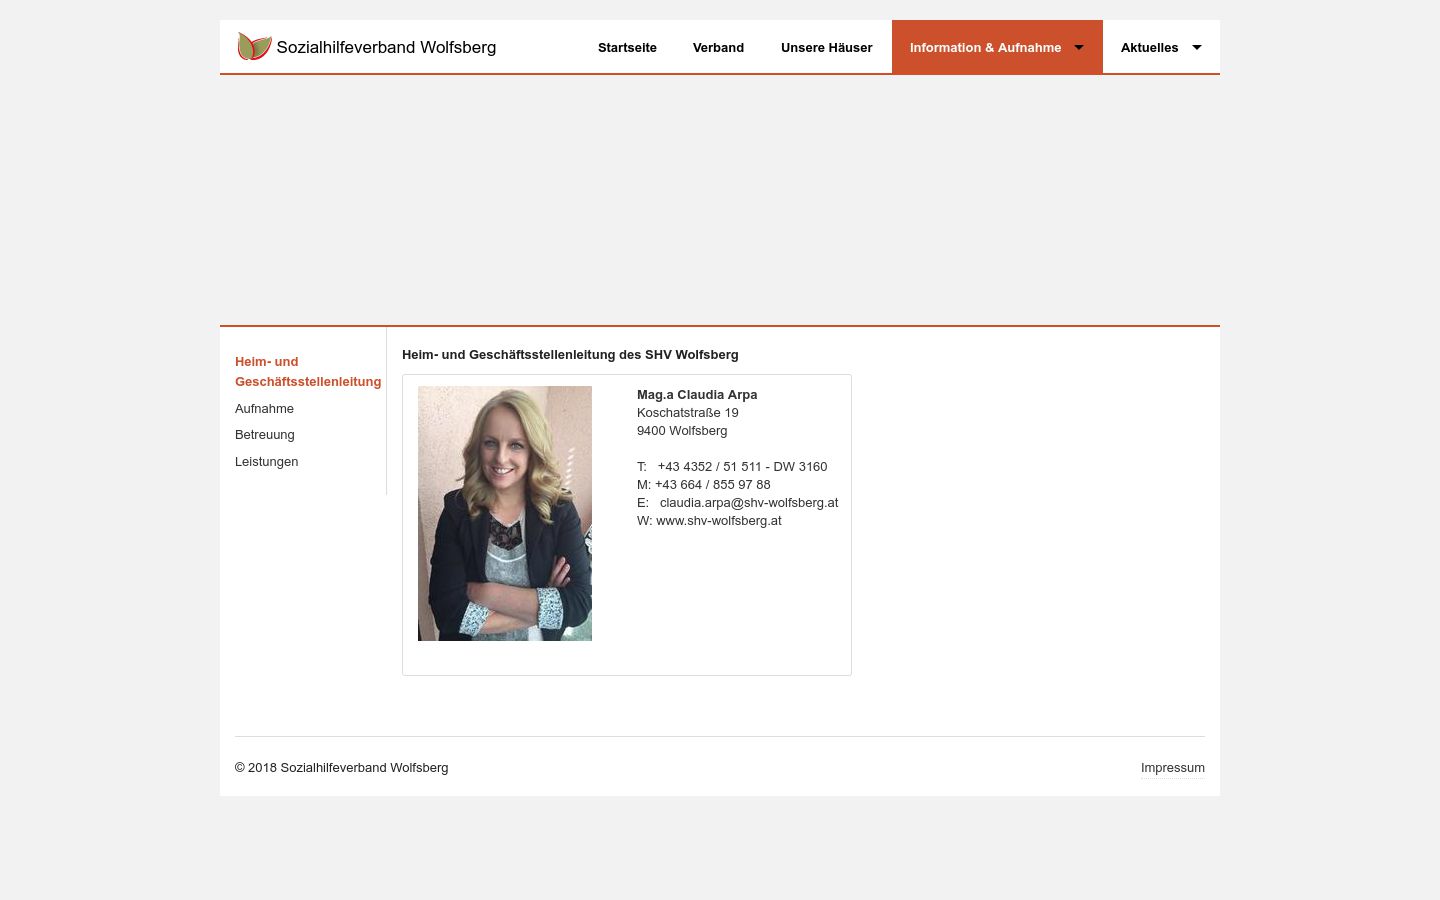The image size is (1440, 900).
Task: Click the Sozialhilfeverband leaf logo icon
Action: point(254,46)
